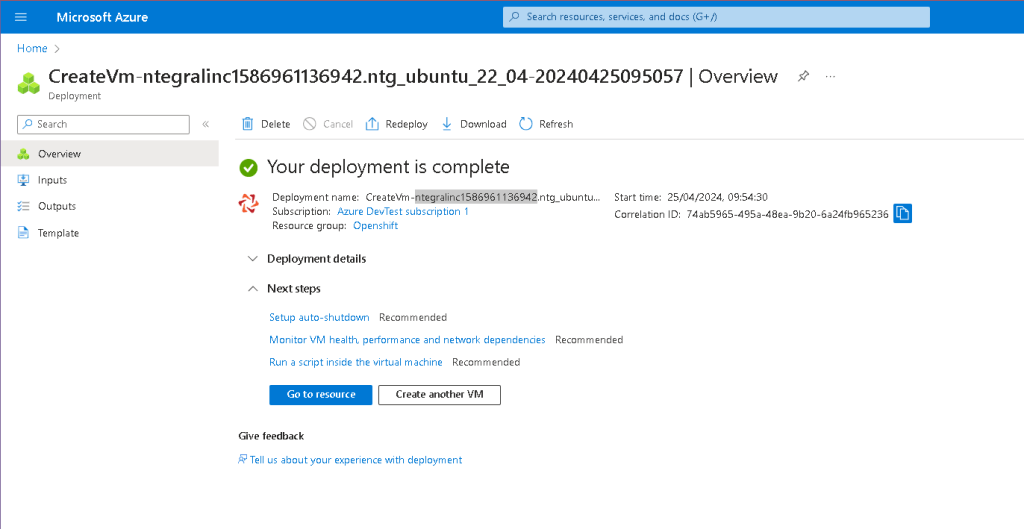Delete the deployment from toolbar
1024x529 pixels.
tap(266, 124)
